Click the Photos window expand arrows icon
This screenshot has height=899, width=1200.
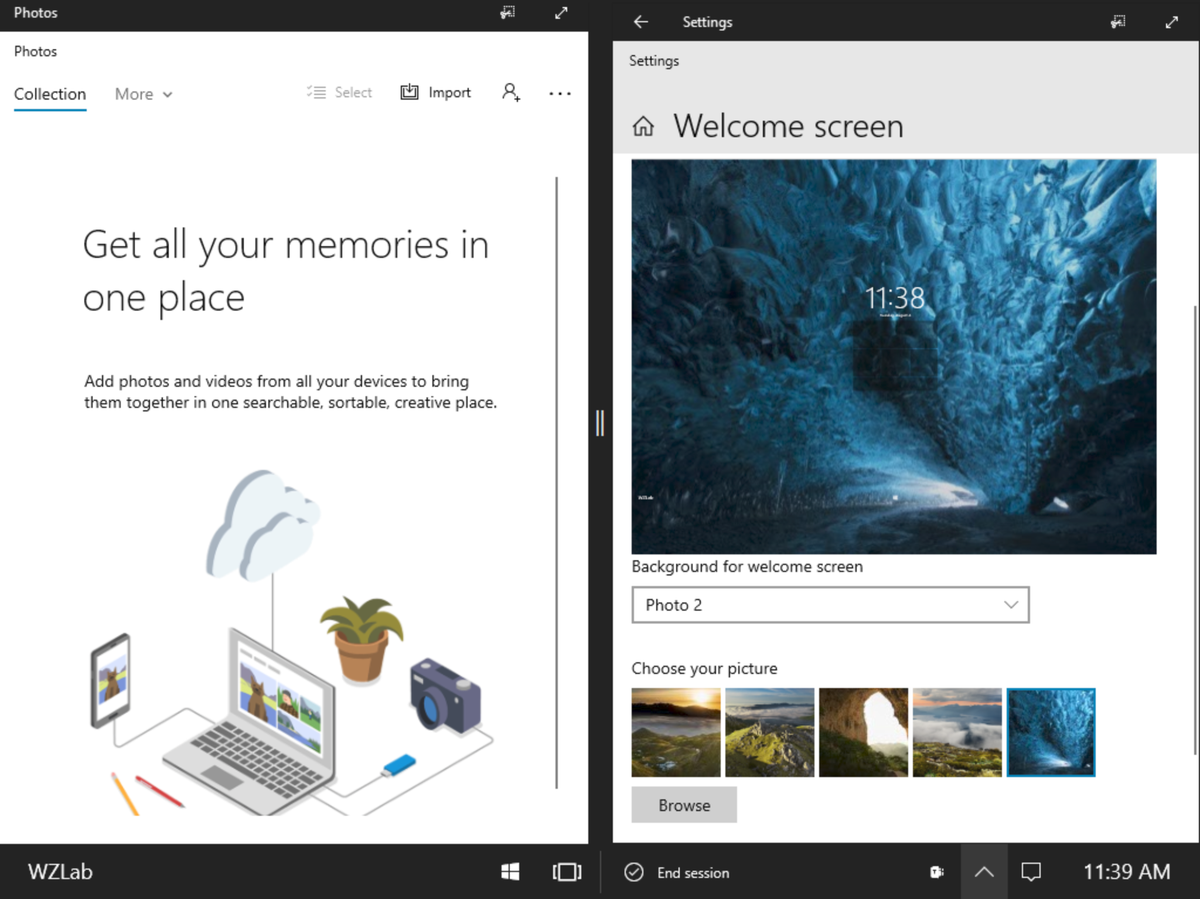tap(561, 14)
